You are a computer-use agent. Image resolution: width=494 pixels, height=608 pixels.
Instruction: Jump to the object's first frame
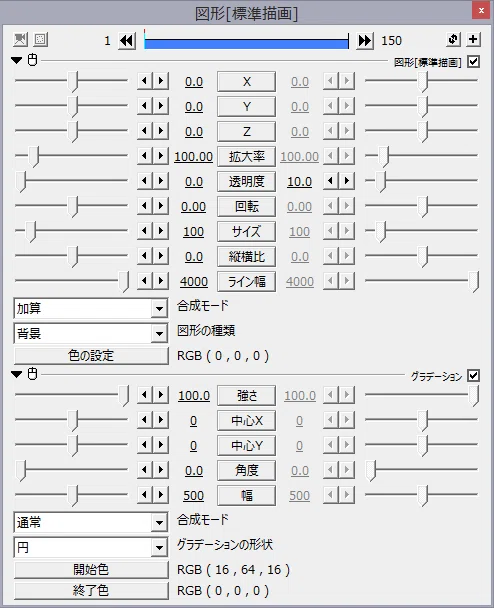(127, 40)
